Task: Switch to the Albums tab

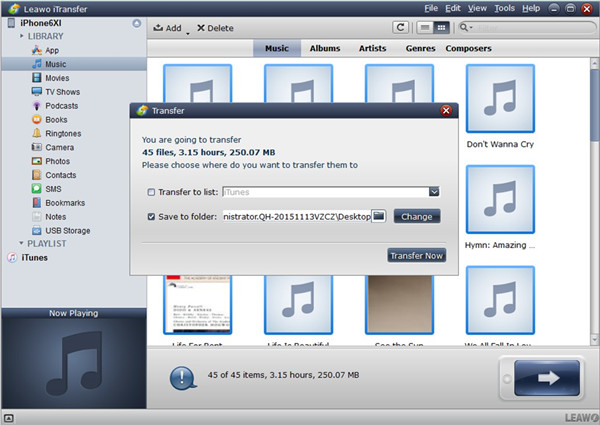Action: point(324,48)
